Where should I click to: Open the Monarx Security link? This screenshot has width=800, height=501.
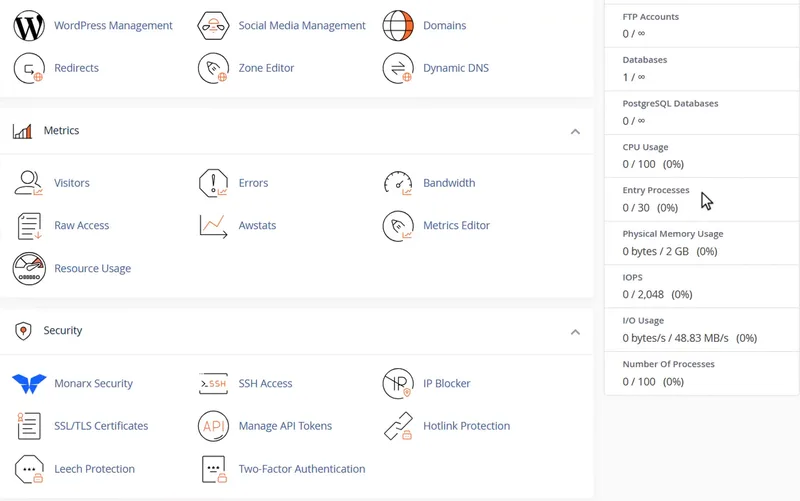[x=93, y=384]
